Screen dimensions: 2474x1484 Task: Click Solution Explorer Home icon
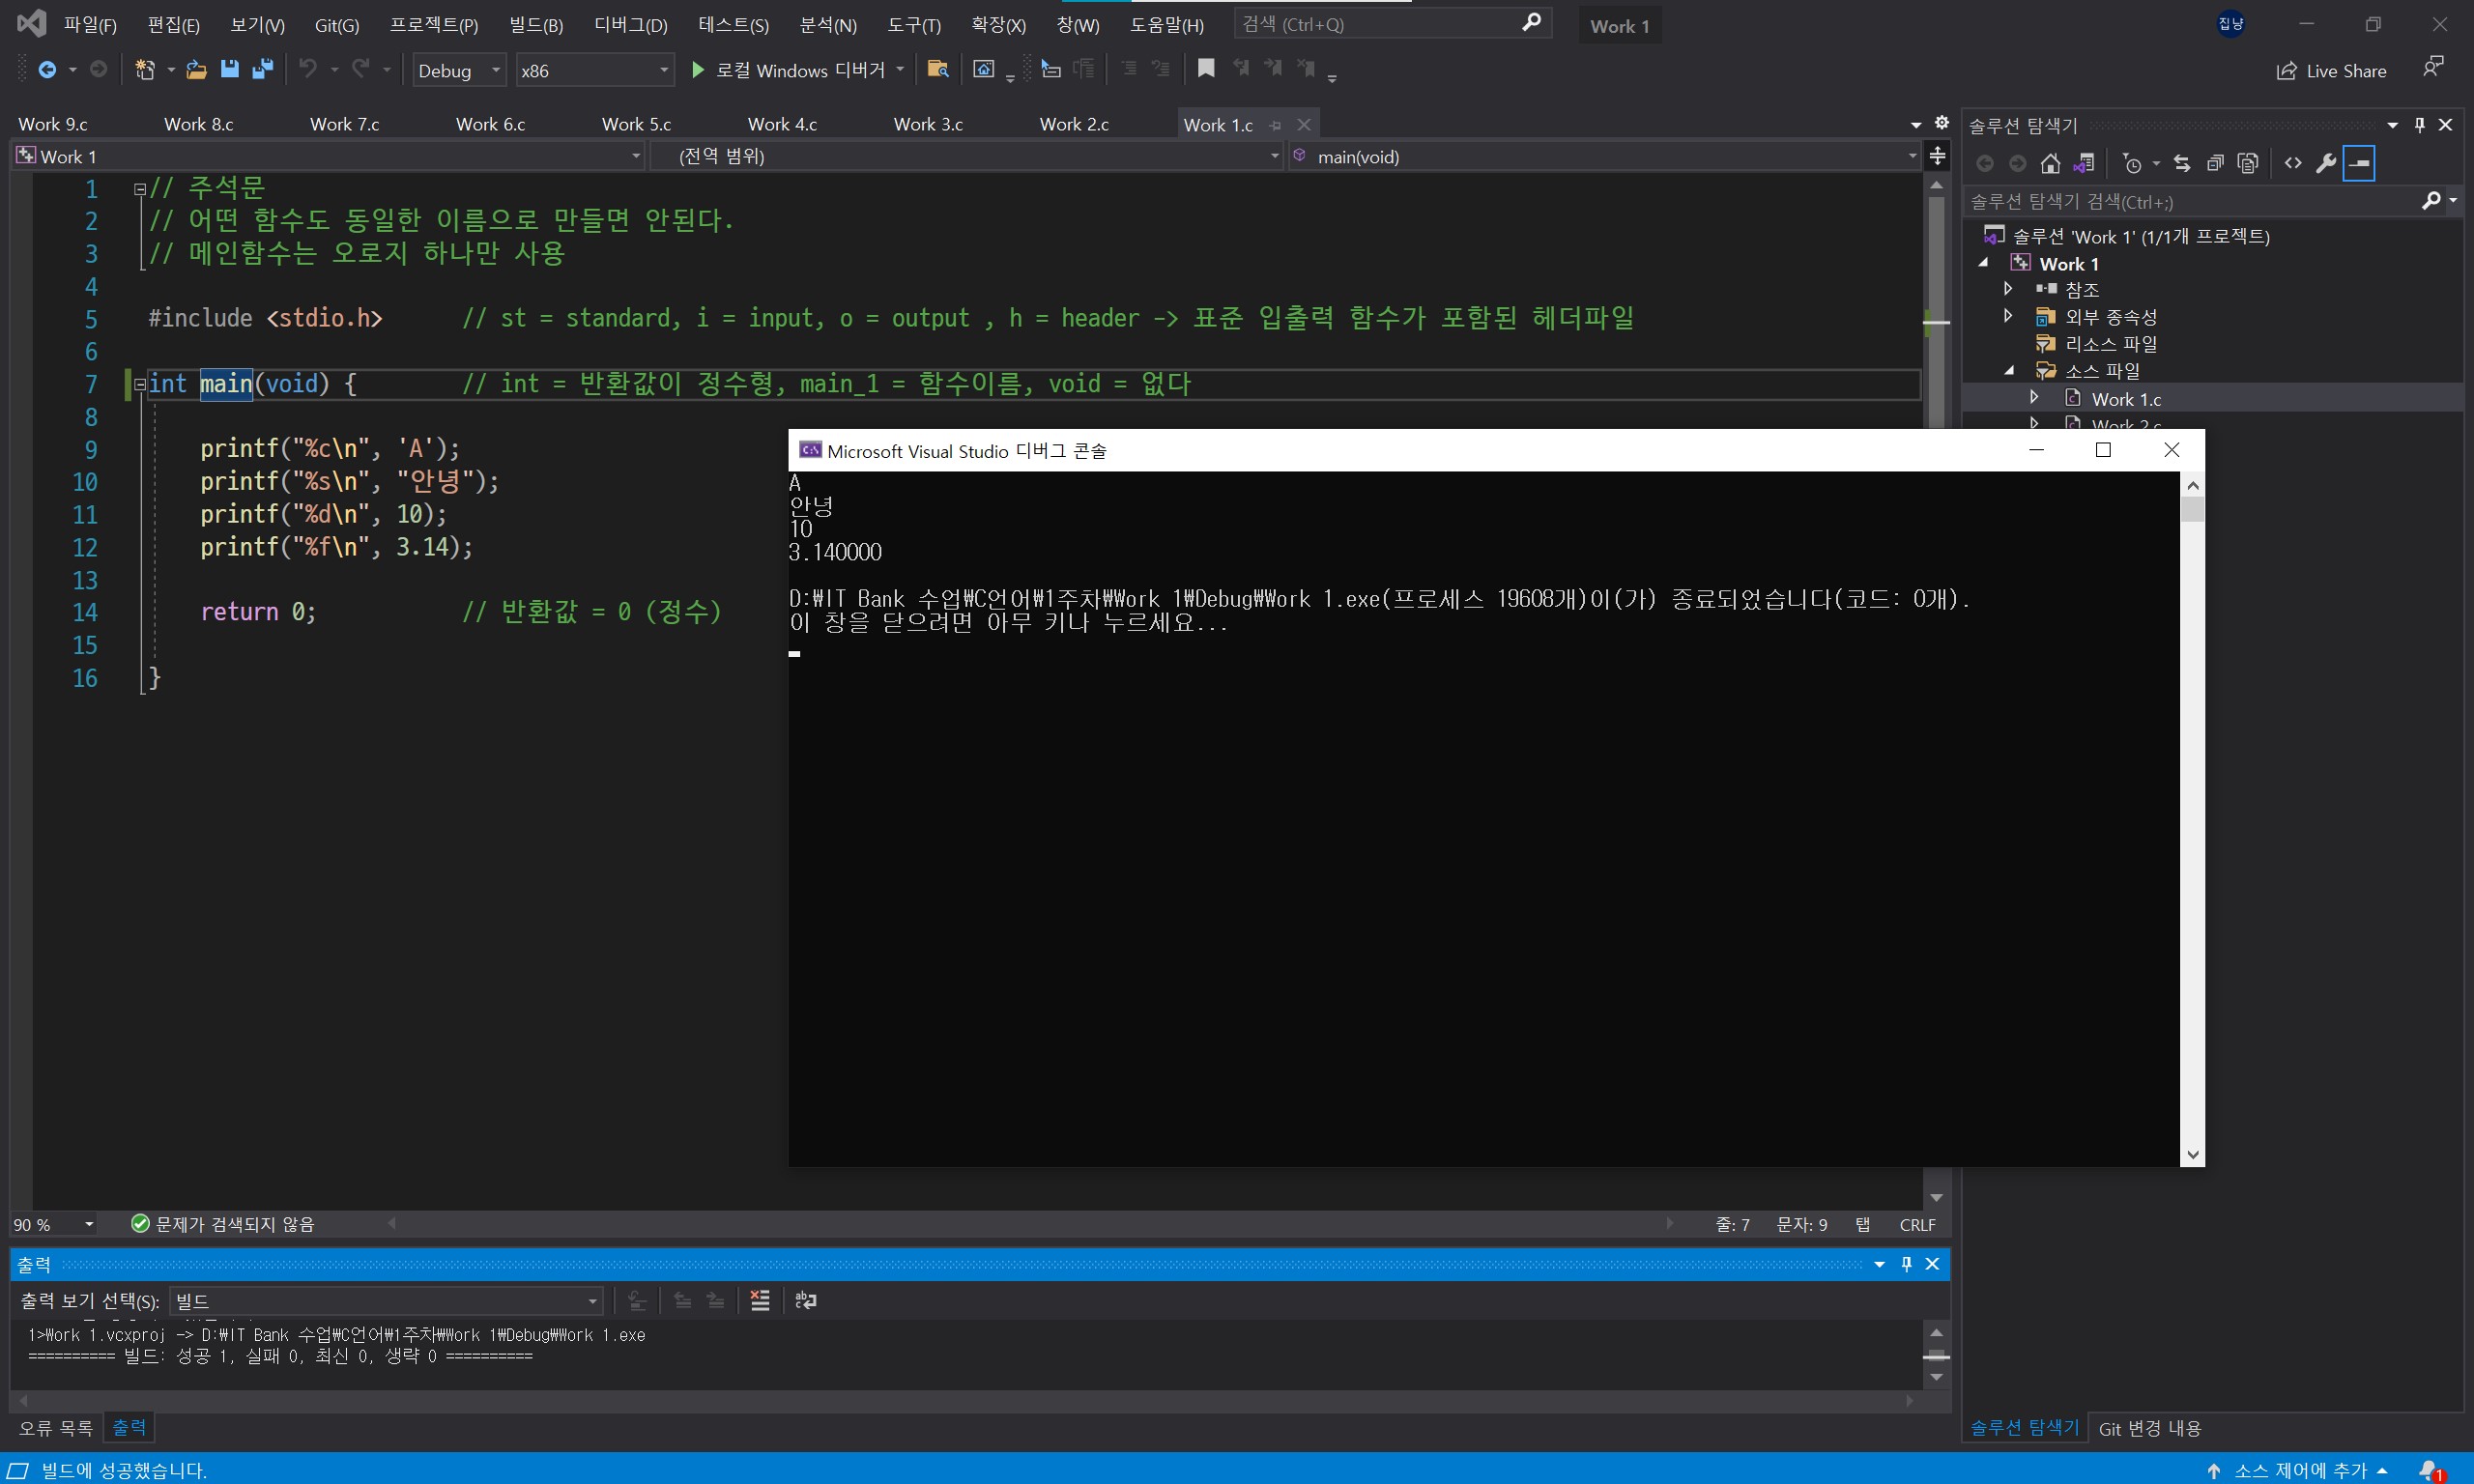click(x=2050, y=163)
